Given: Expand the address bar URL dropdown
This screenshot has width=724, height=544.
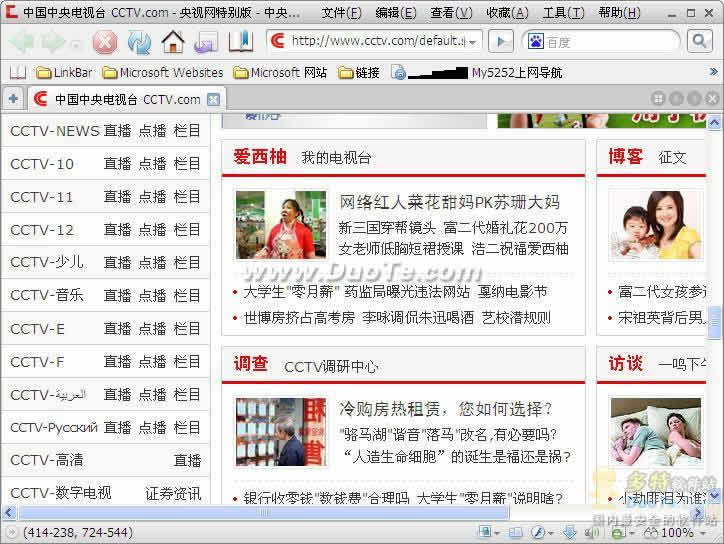Looking at the screenshot, I should click(473, 42).
